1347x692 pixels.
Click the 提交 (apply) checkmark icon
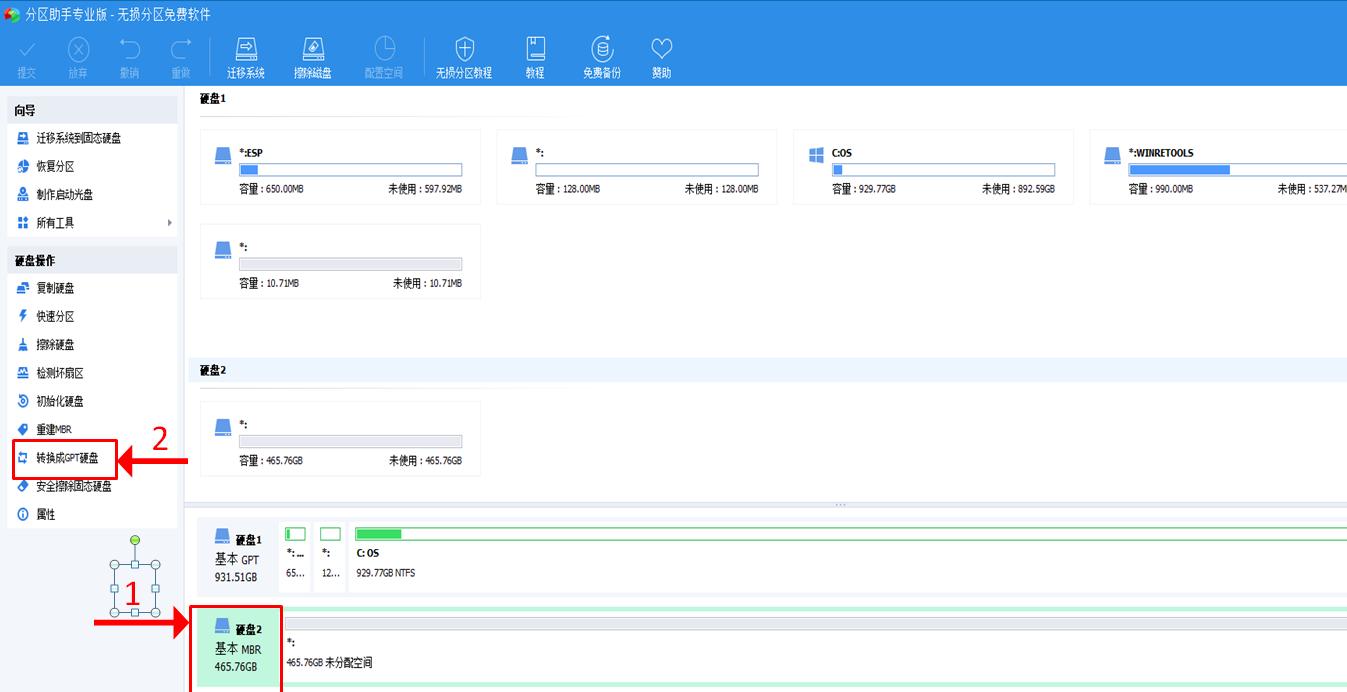pos(27,49)
